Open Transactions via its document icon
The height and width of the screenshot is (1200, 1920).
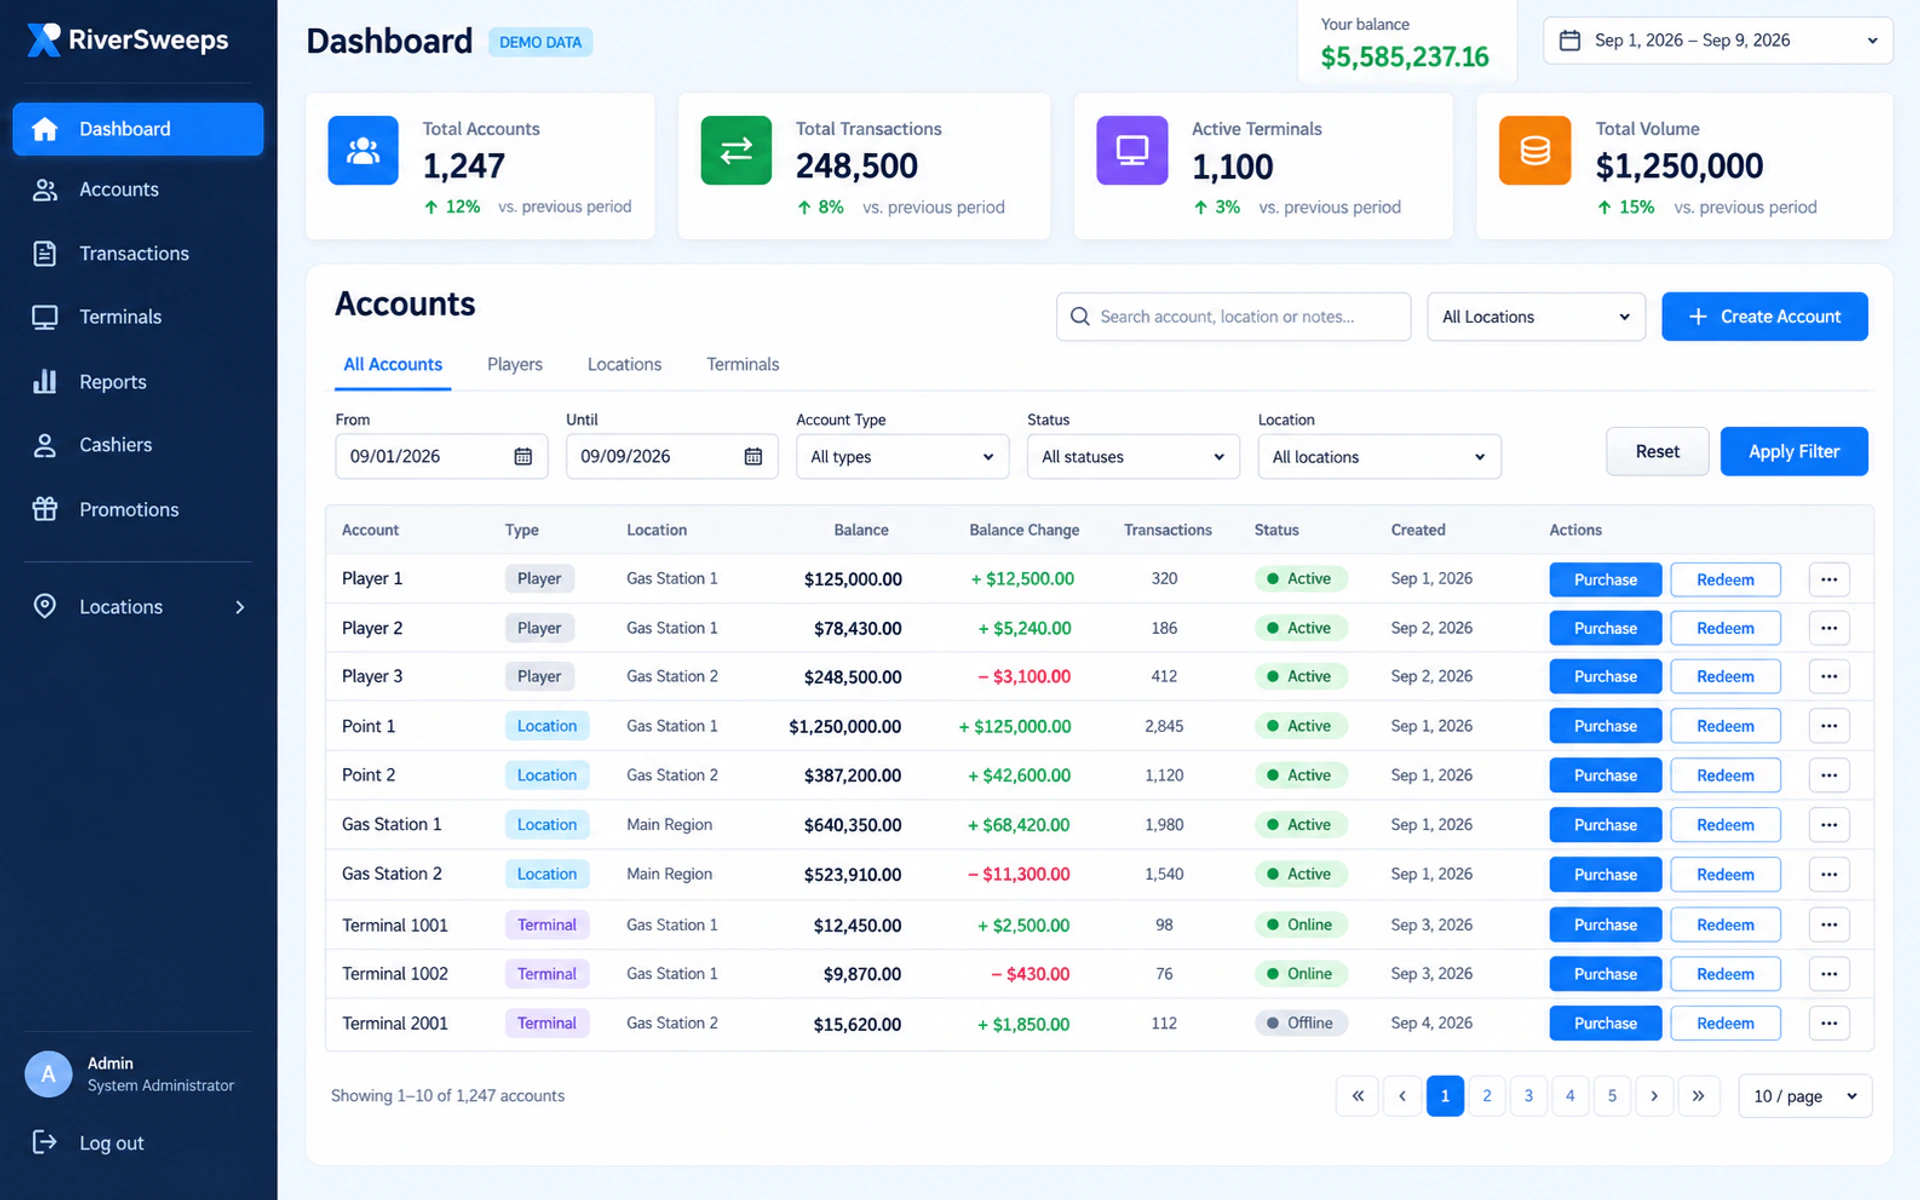click(x=45, y=253)
